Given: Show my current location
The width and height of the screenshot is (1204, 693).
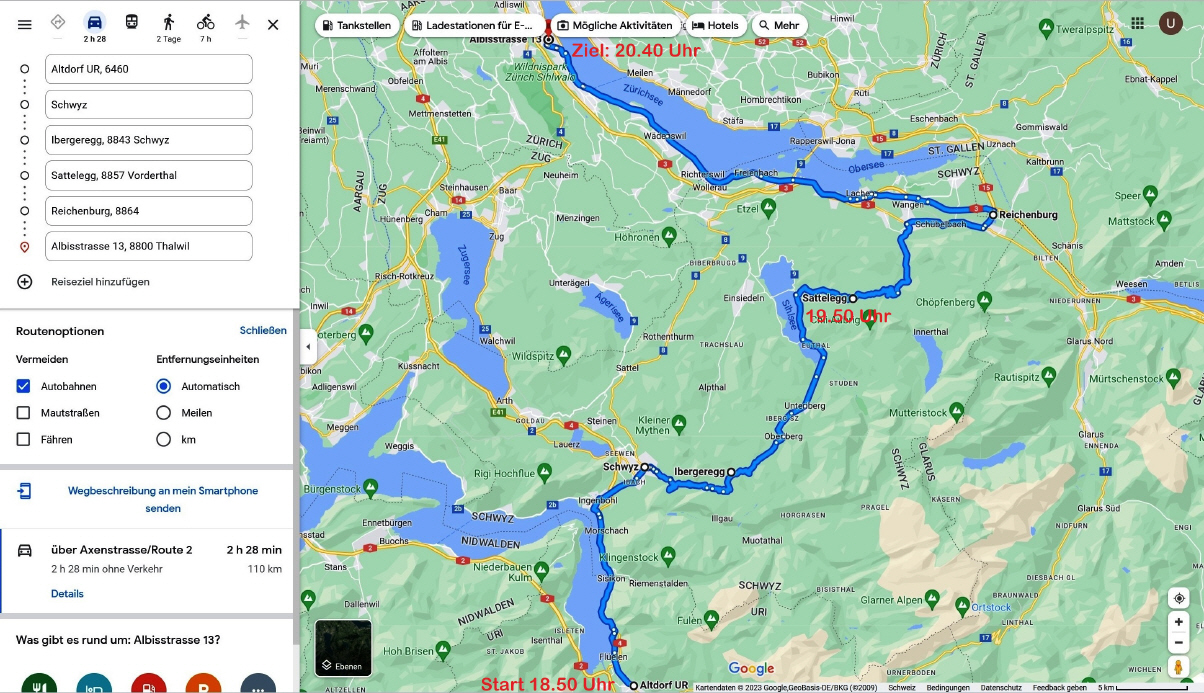Looking at the screenshot, I should point(1179,598).
